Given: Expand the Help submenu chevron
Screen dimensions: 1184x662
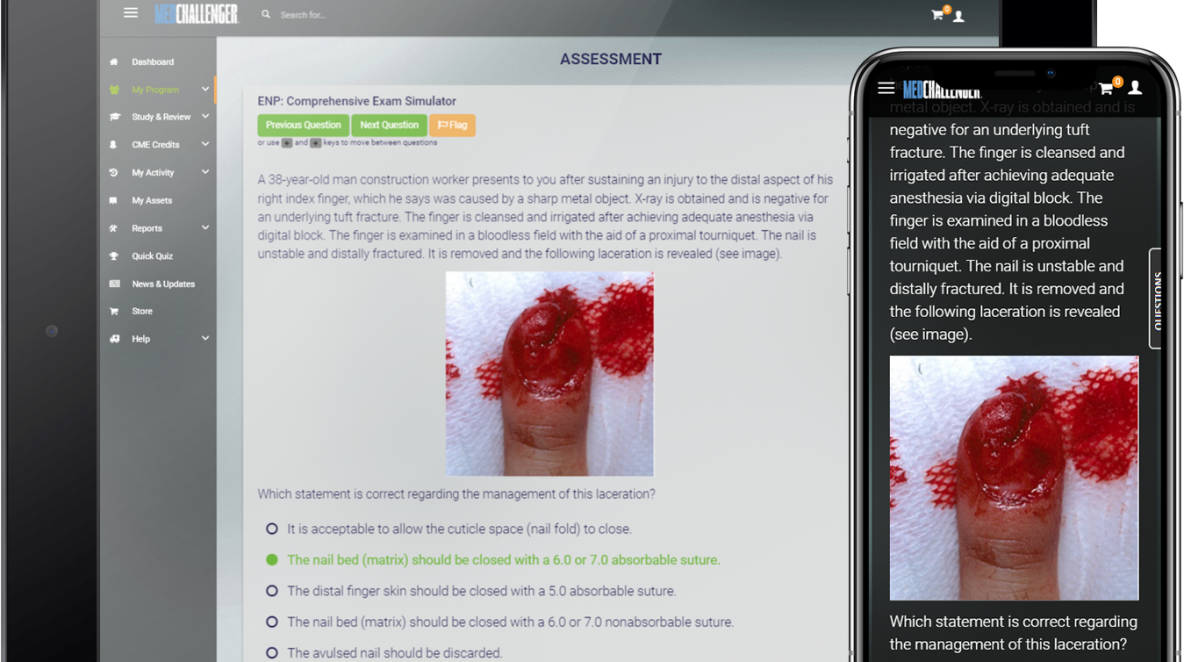Looking at the screenshot, I should (205, 338).
